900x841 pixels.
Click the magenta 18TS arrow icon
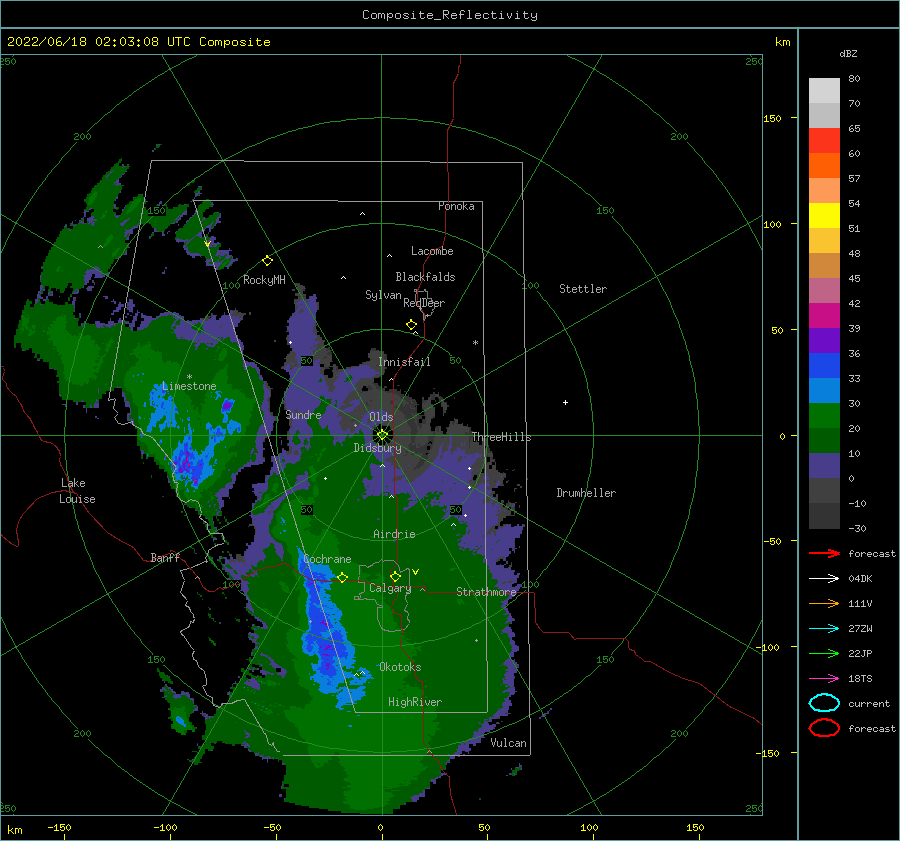[824, 679]
